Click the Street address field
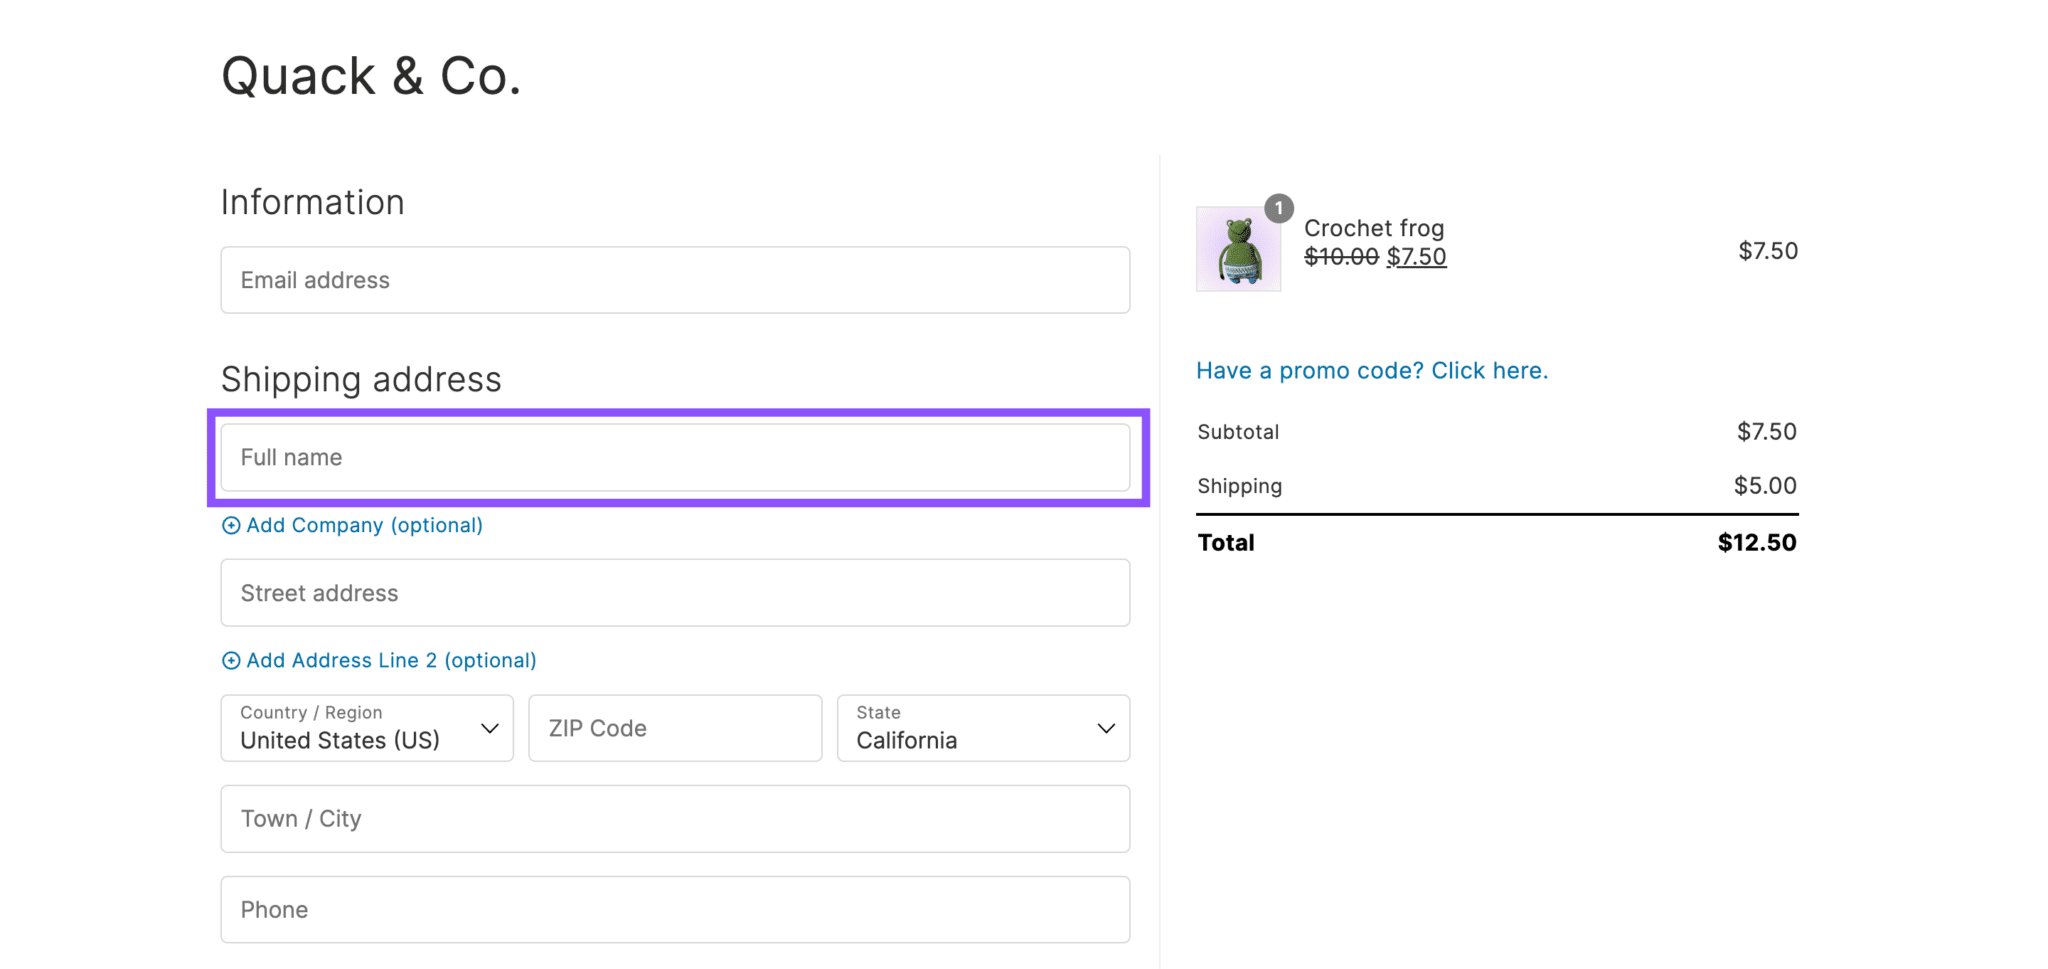 pyautogui.click(x=676, y=592)
